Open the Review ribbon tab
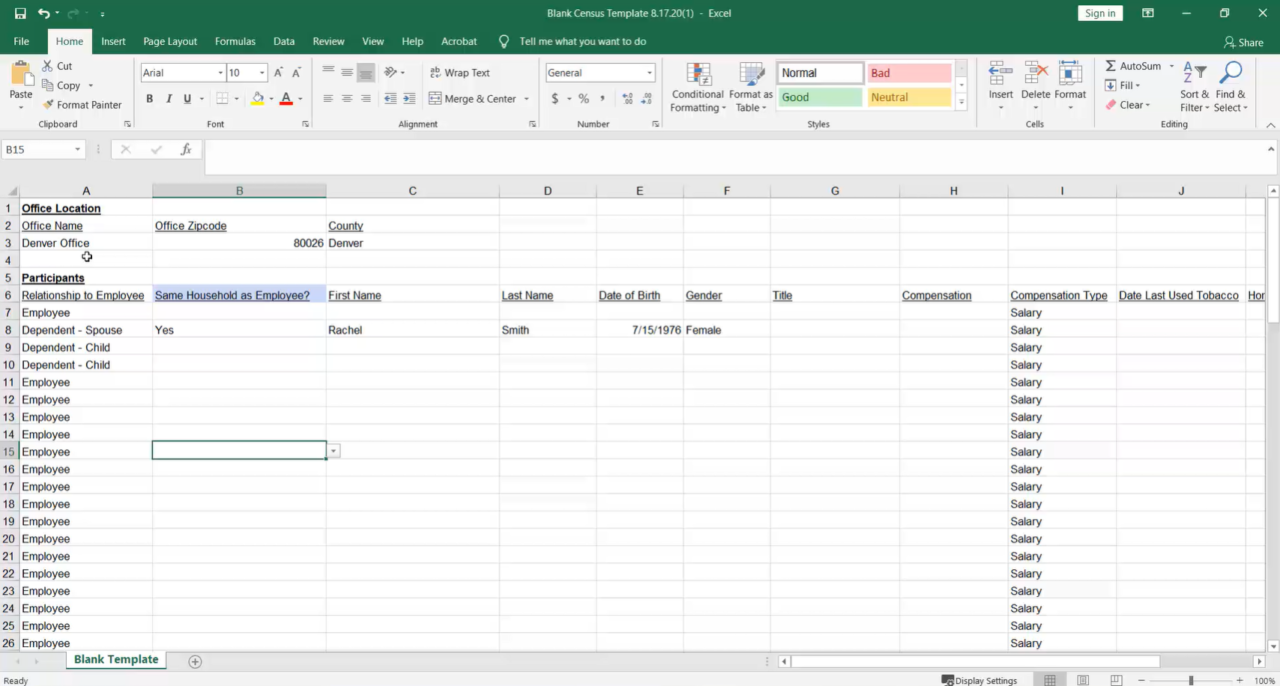 [x=328, y=41]
